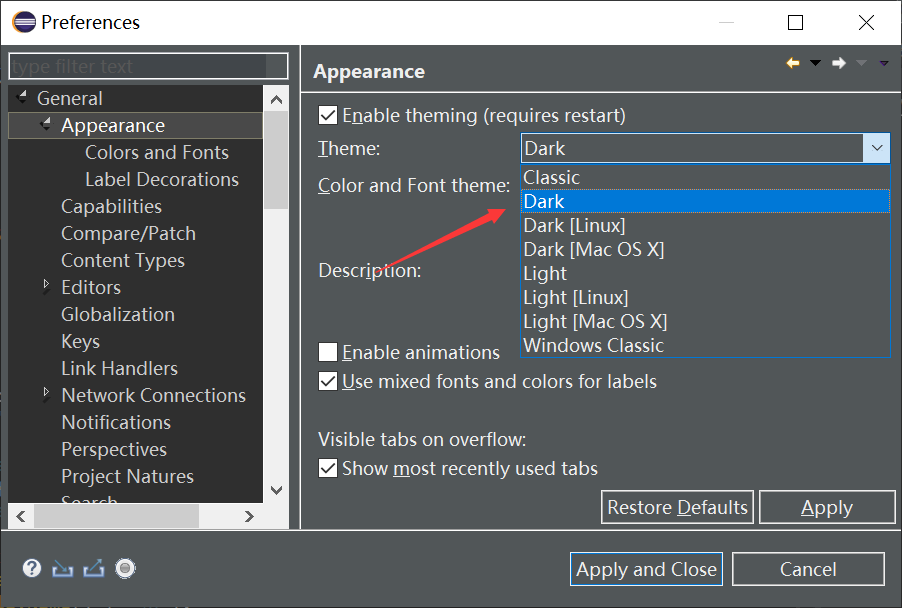Click the Apply button

[x=827, y=507]
